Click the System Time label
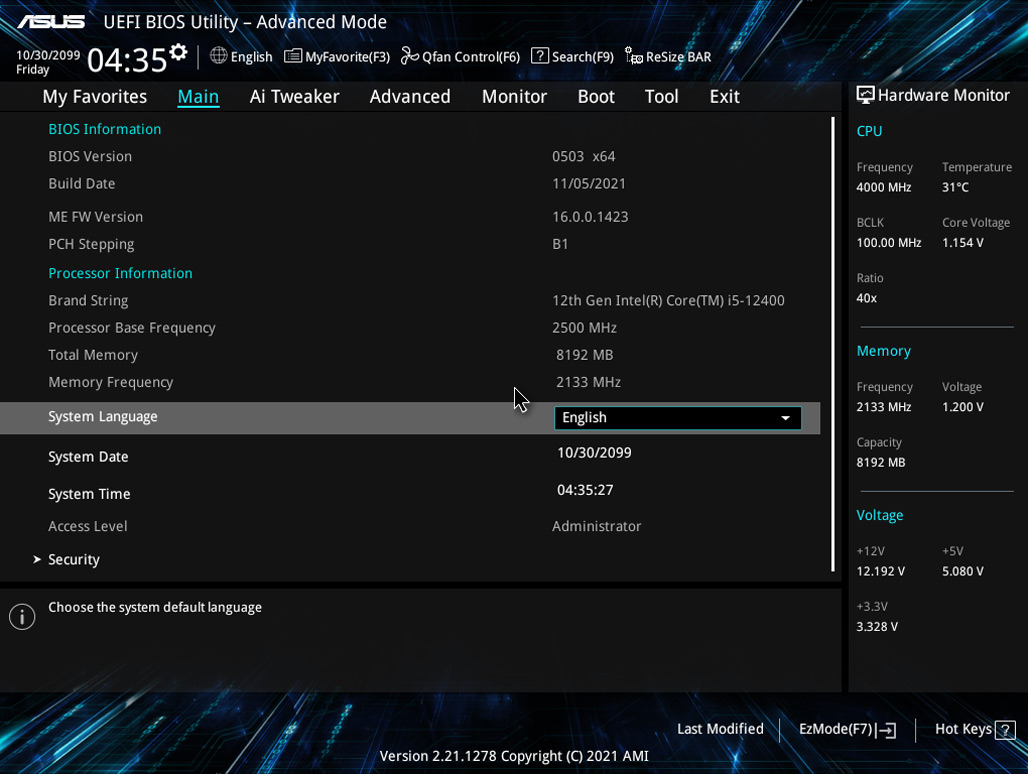The height and width of the screenshot is (774, 1028). pos(89,494)
